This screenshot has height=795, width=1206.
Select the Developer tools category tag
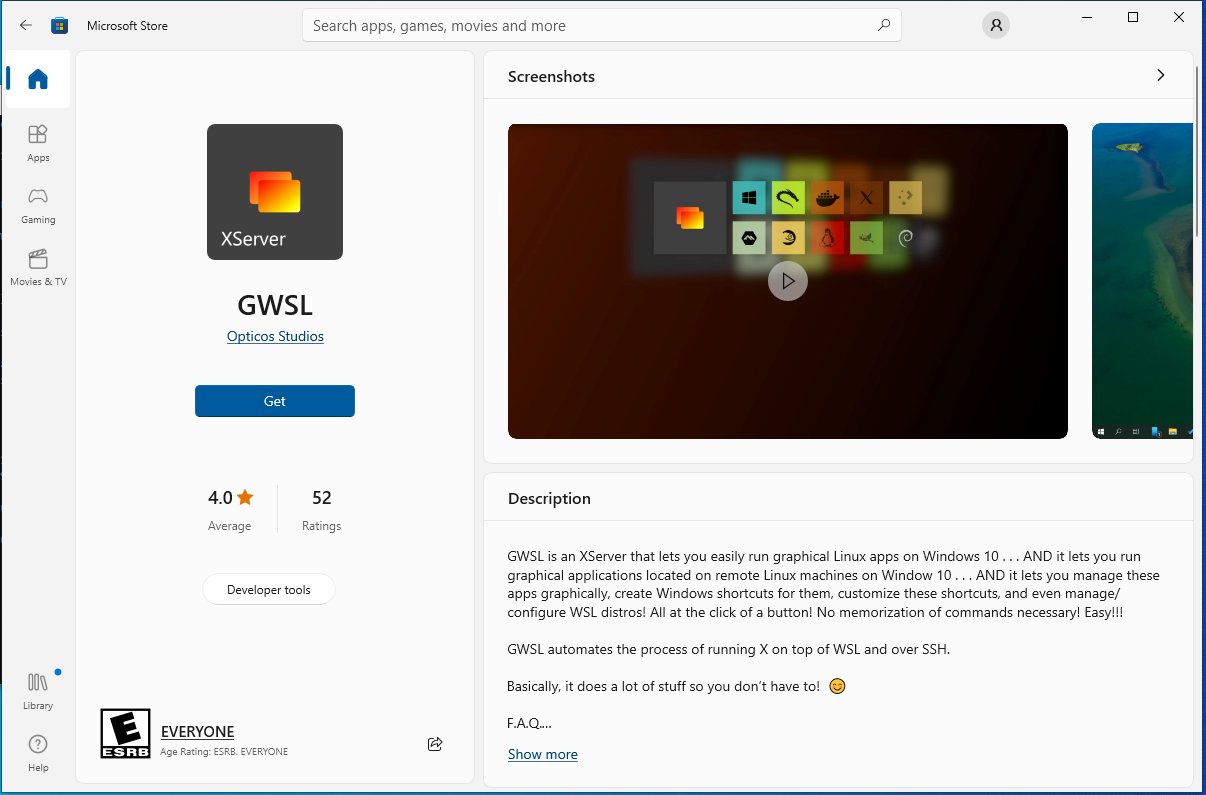[268, 590]
